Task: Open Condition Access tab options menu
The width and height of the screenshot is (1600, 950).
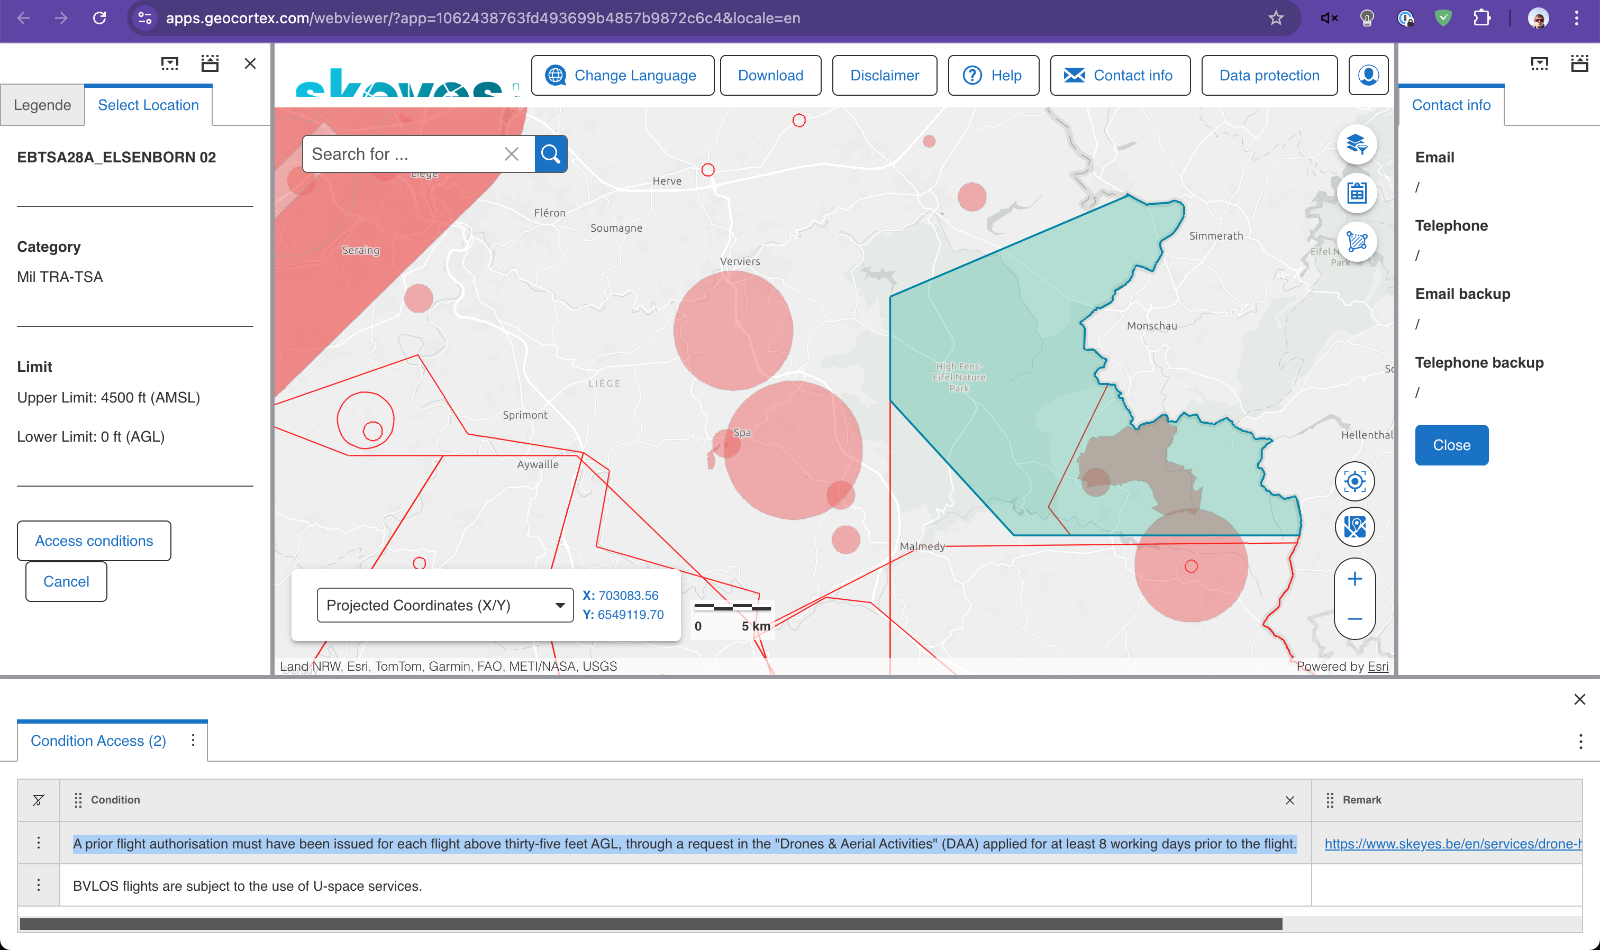Action: pos(193,741)
